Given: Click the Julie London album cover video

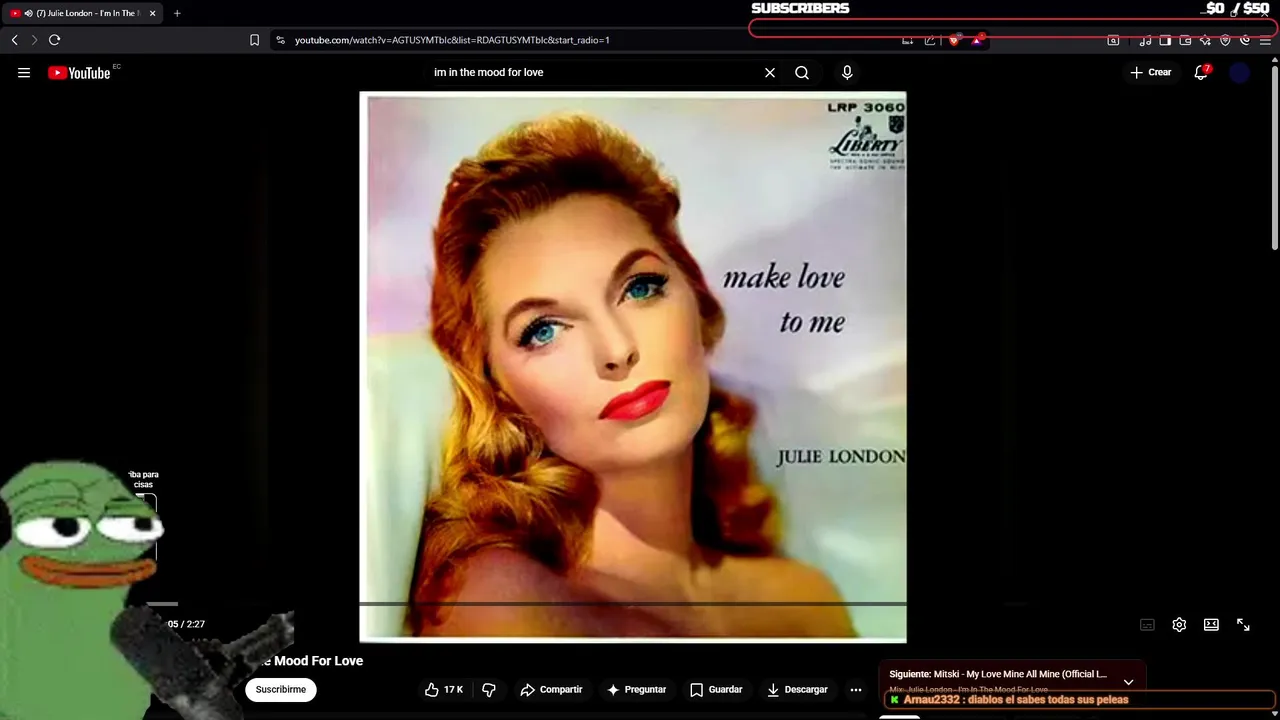Looking at the screenshot, I should click(x=633, y=367).
